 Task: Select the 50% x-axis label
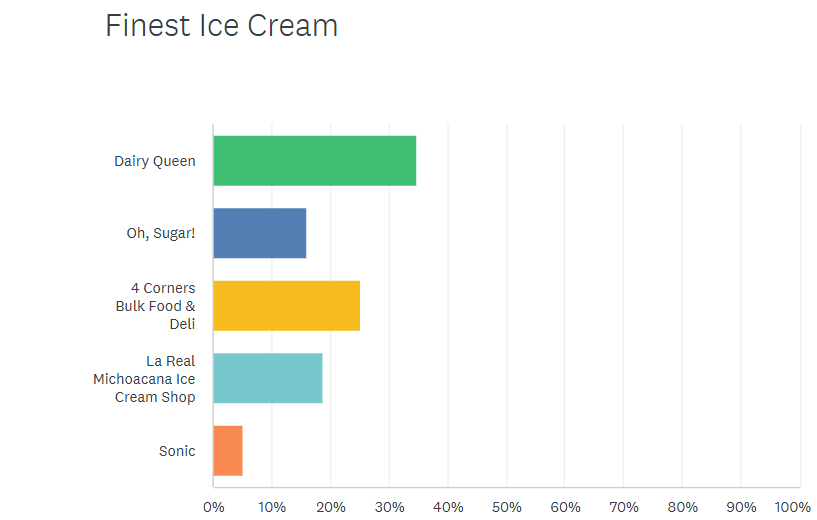(x=507, y=507)
